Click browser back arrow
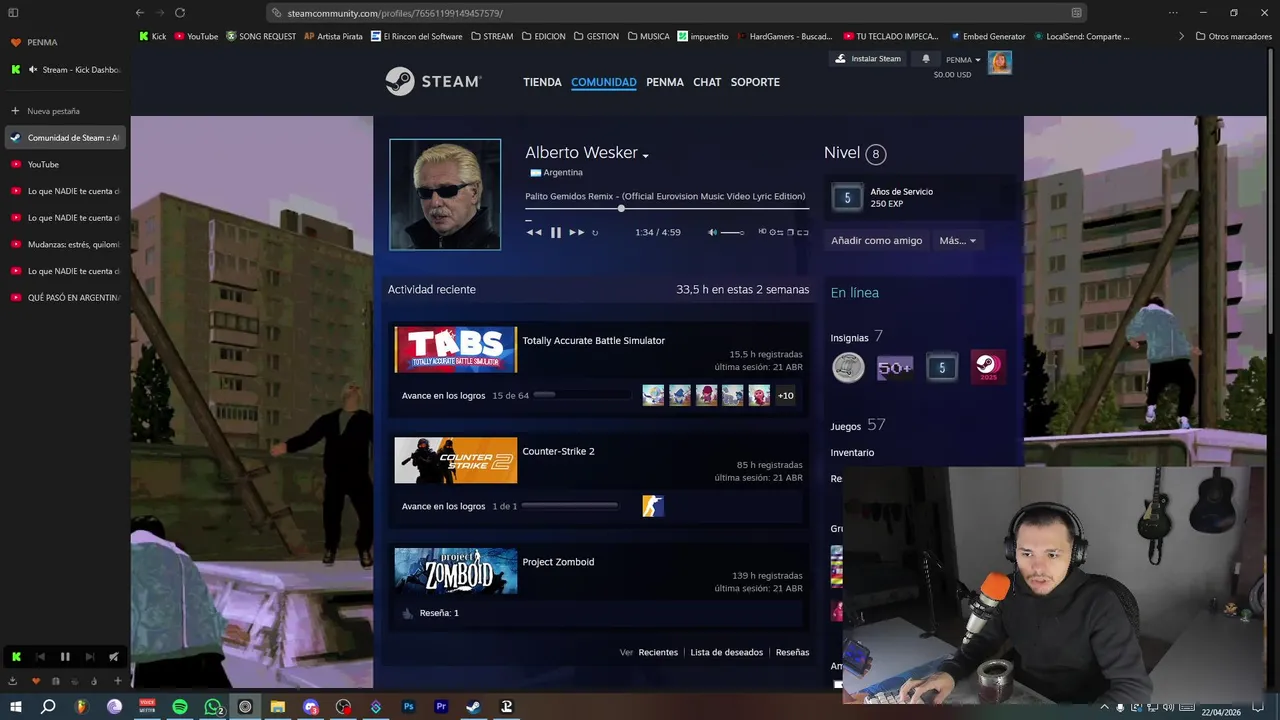 point(139,13)
